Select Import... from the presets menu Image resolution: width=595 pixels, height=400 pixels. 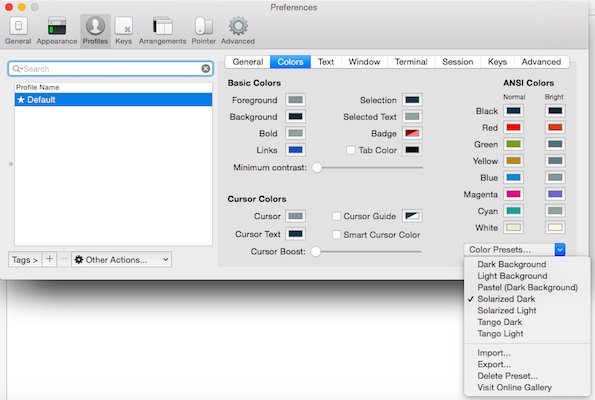494,353
